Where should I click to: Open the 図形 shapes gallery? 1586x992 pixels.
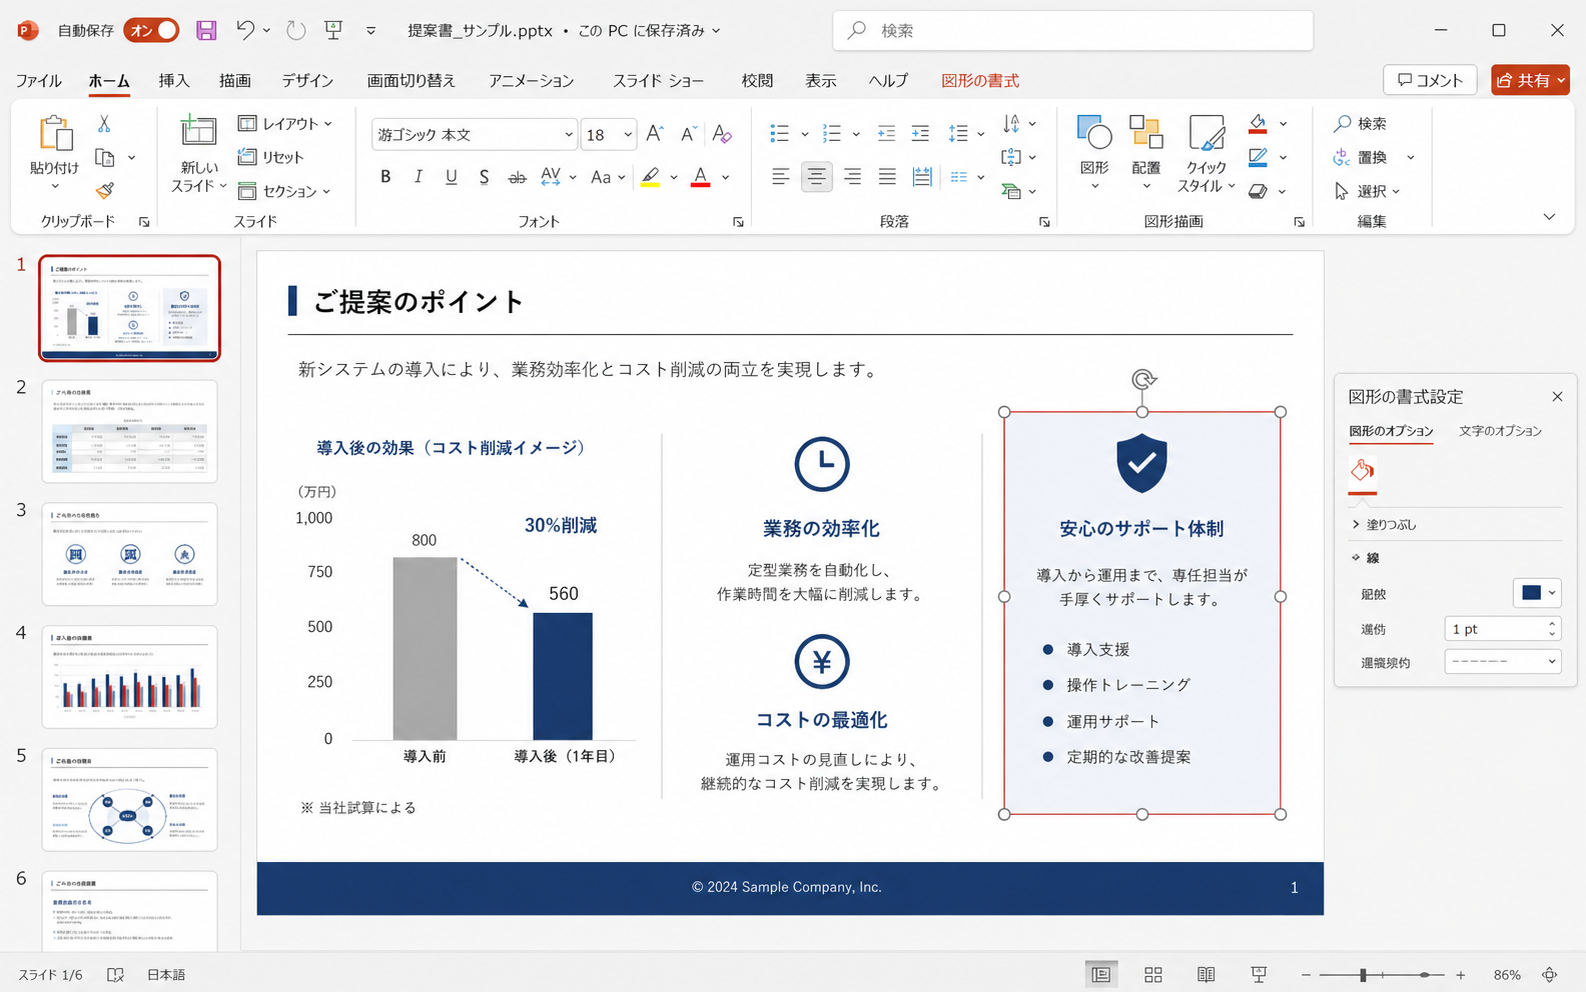(1094, 153)
